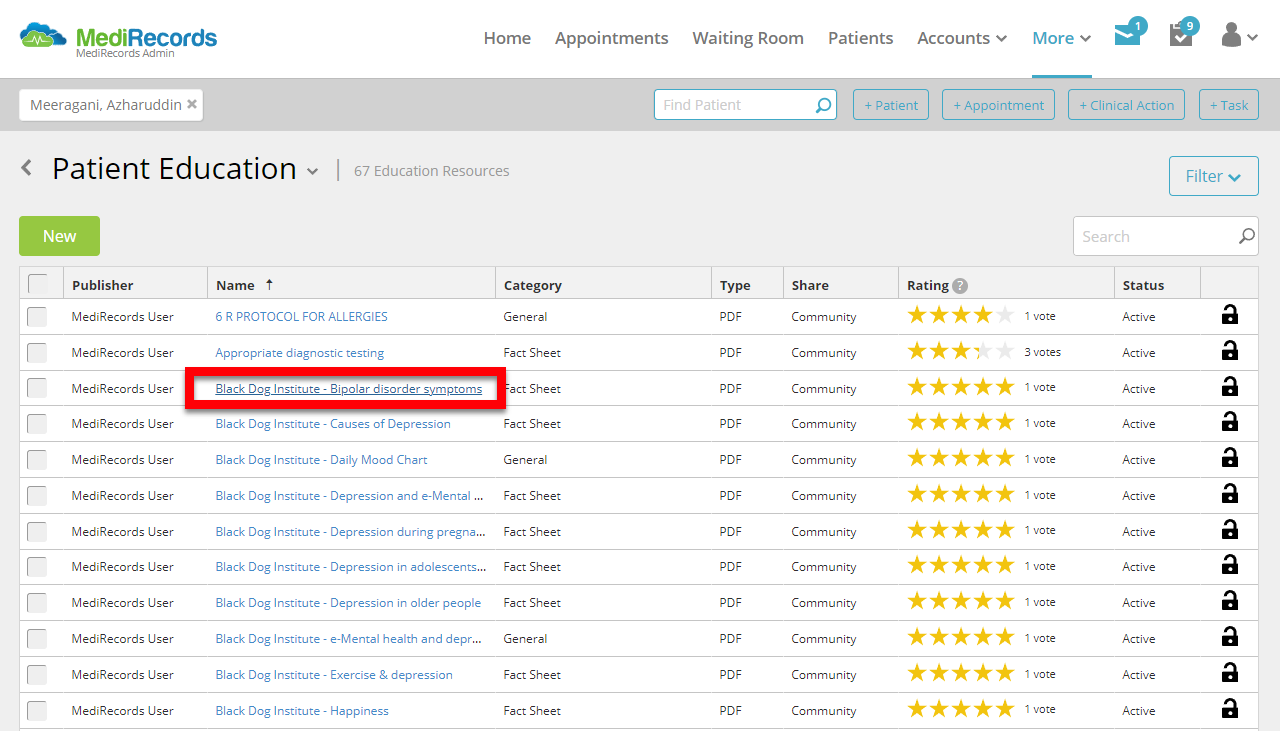Click the + Appointment button
Viewport: 1280px width, 731px height.
click(x=998, y=105)
